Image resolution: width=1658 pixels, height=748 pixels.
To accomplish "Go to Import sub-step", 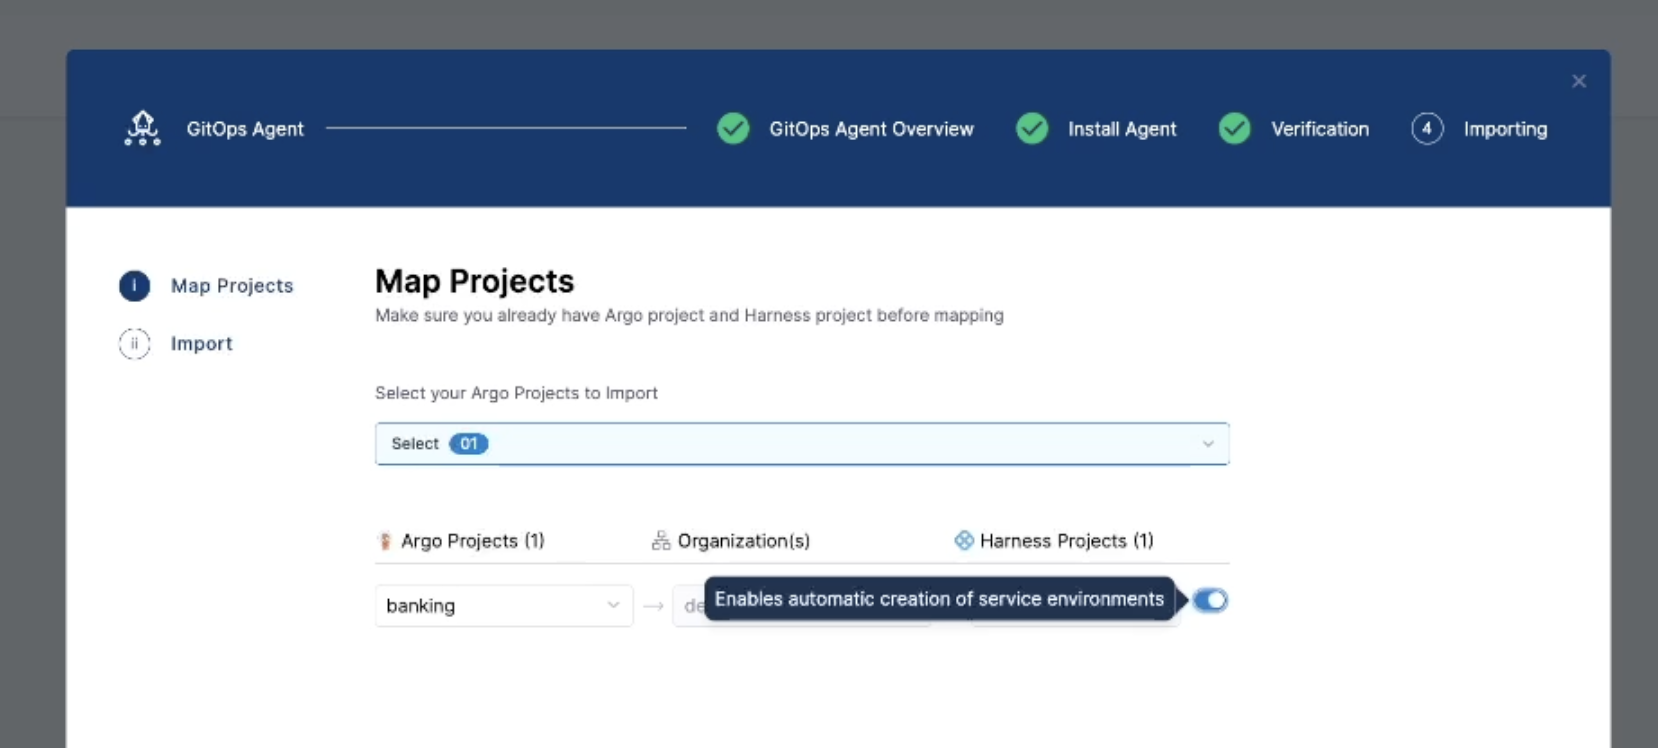I will point(201,344).
